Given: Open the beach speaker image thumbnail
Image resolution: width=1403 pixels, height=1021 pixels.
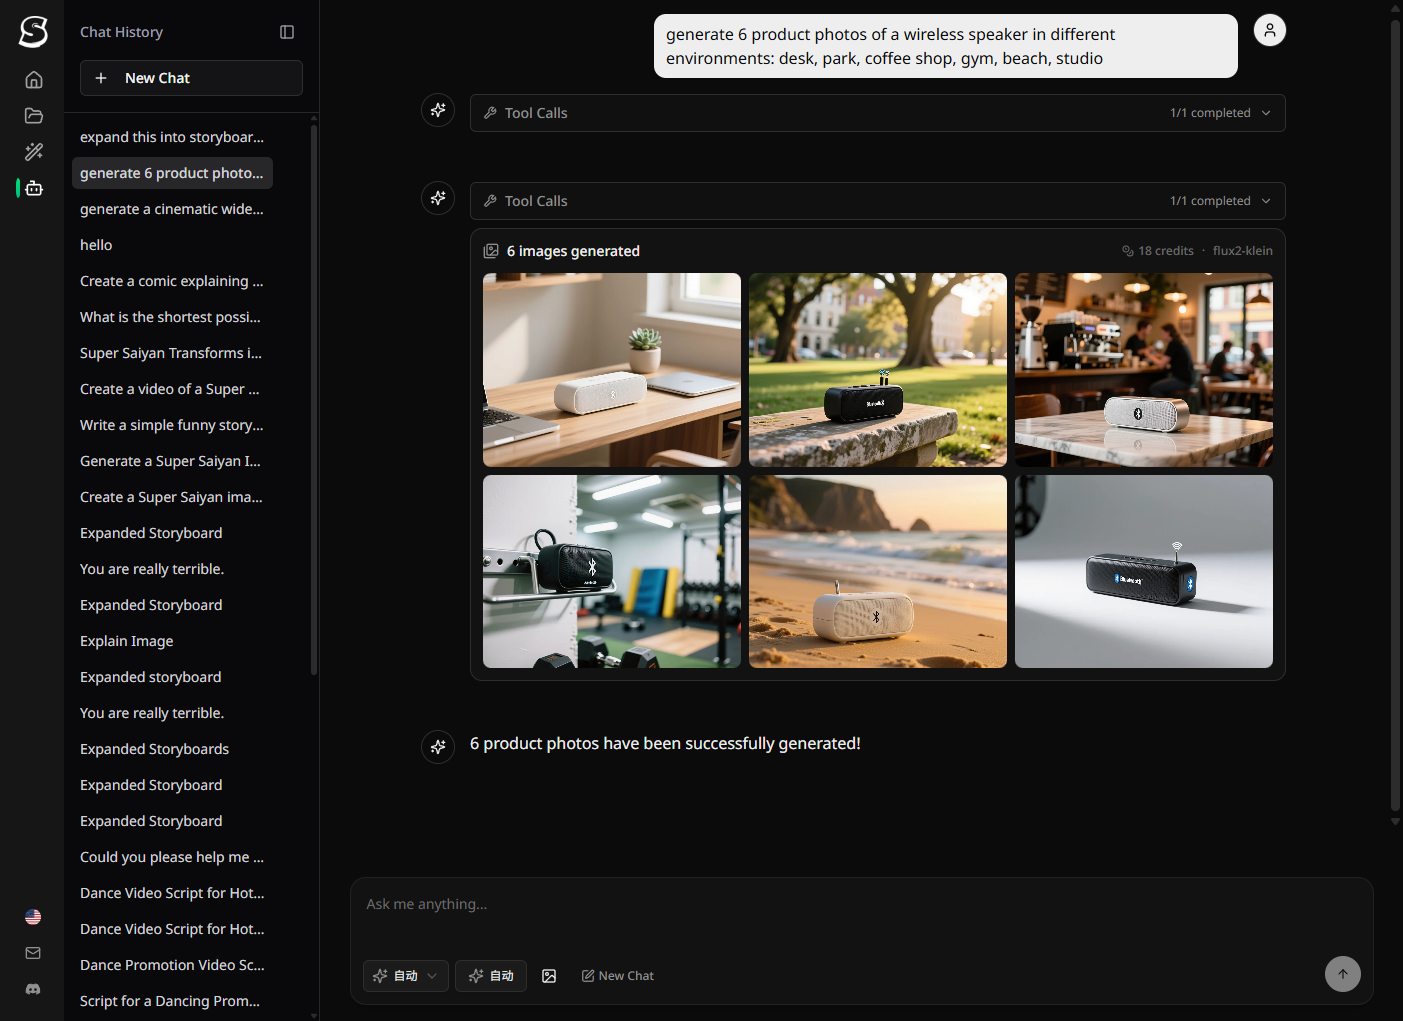Looking at the screenshot, I should pyautogui.click(x=877, y=571).
